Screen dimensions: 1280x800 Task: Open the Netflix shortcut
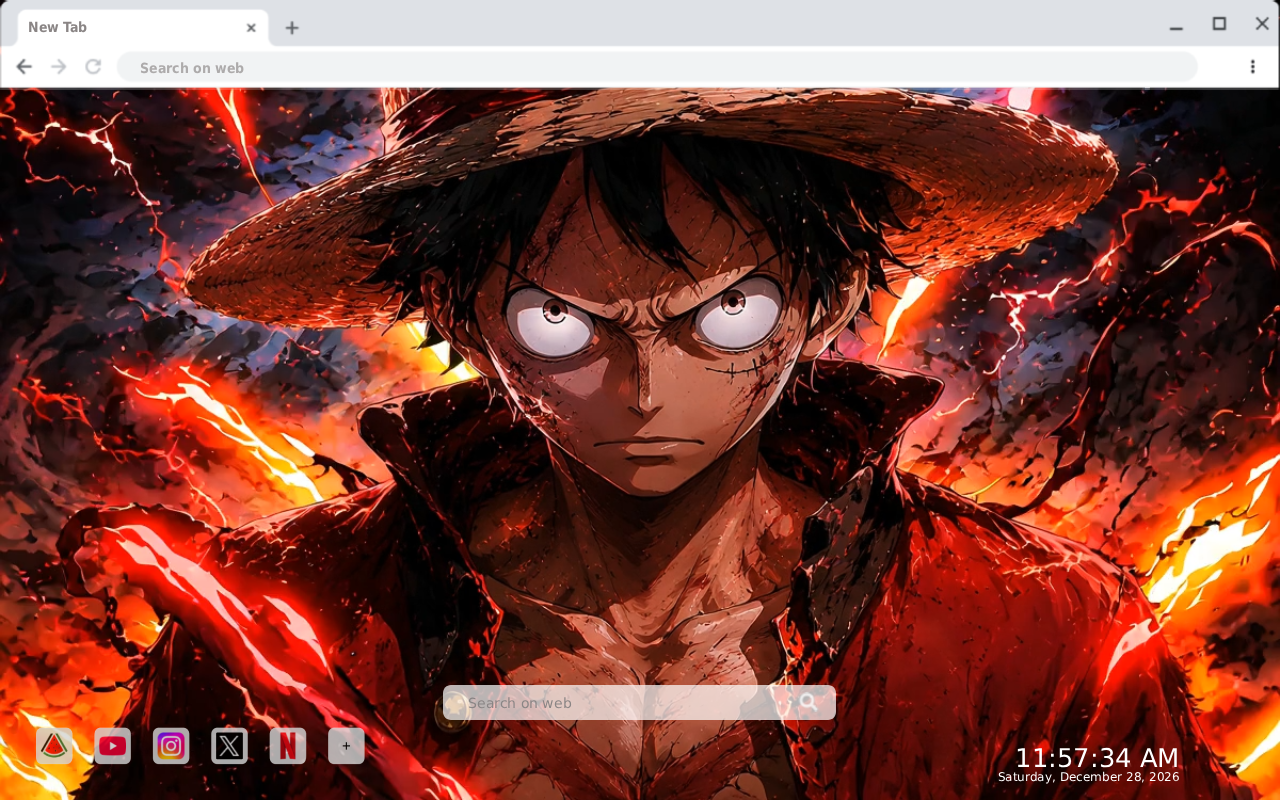pos(288,746)
